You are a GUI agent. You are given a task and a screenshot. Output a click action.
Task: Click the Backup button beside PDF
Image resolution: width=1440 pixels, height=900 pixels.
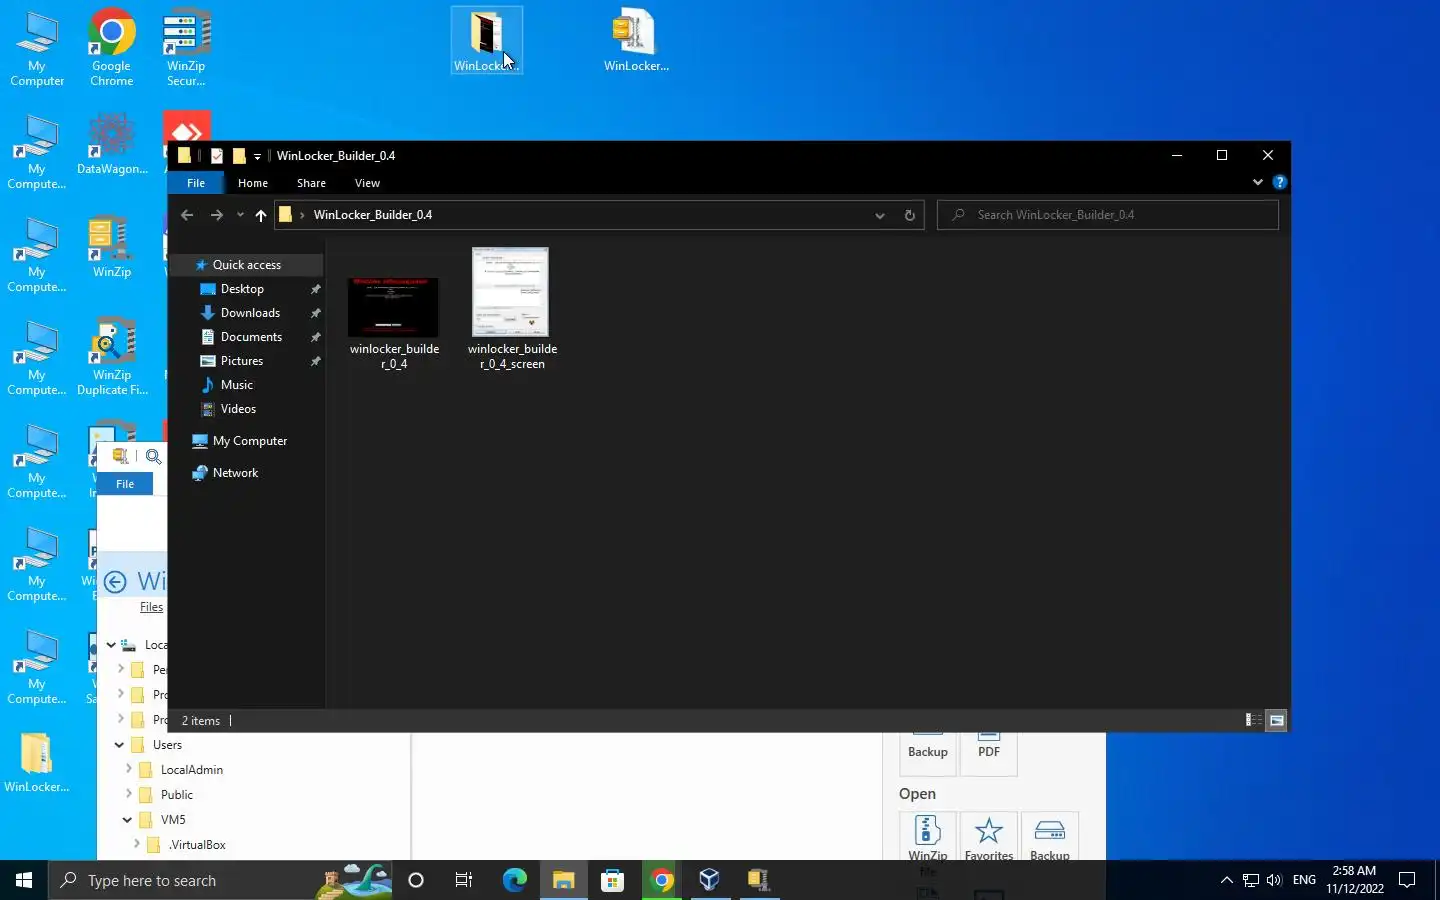tap(928, 753)
